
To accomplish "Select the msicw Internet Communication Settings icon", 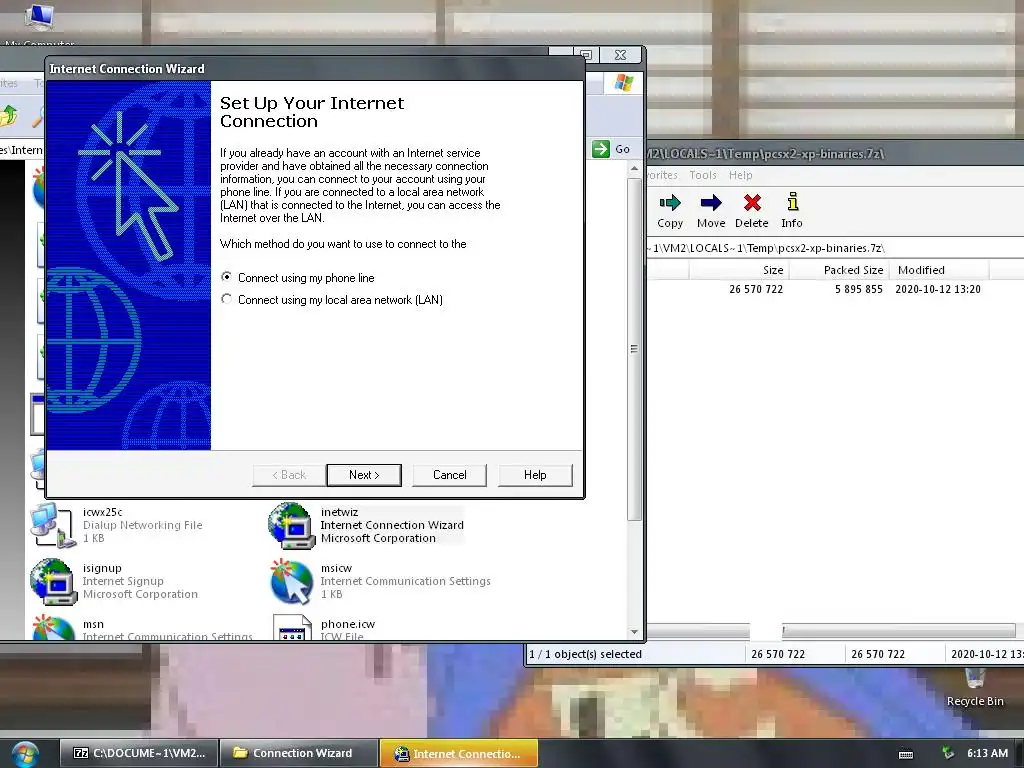I will (291, 581).
